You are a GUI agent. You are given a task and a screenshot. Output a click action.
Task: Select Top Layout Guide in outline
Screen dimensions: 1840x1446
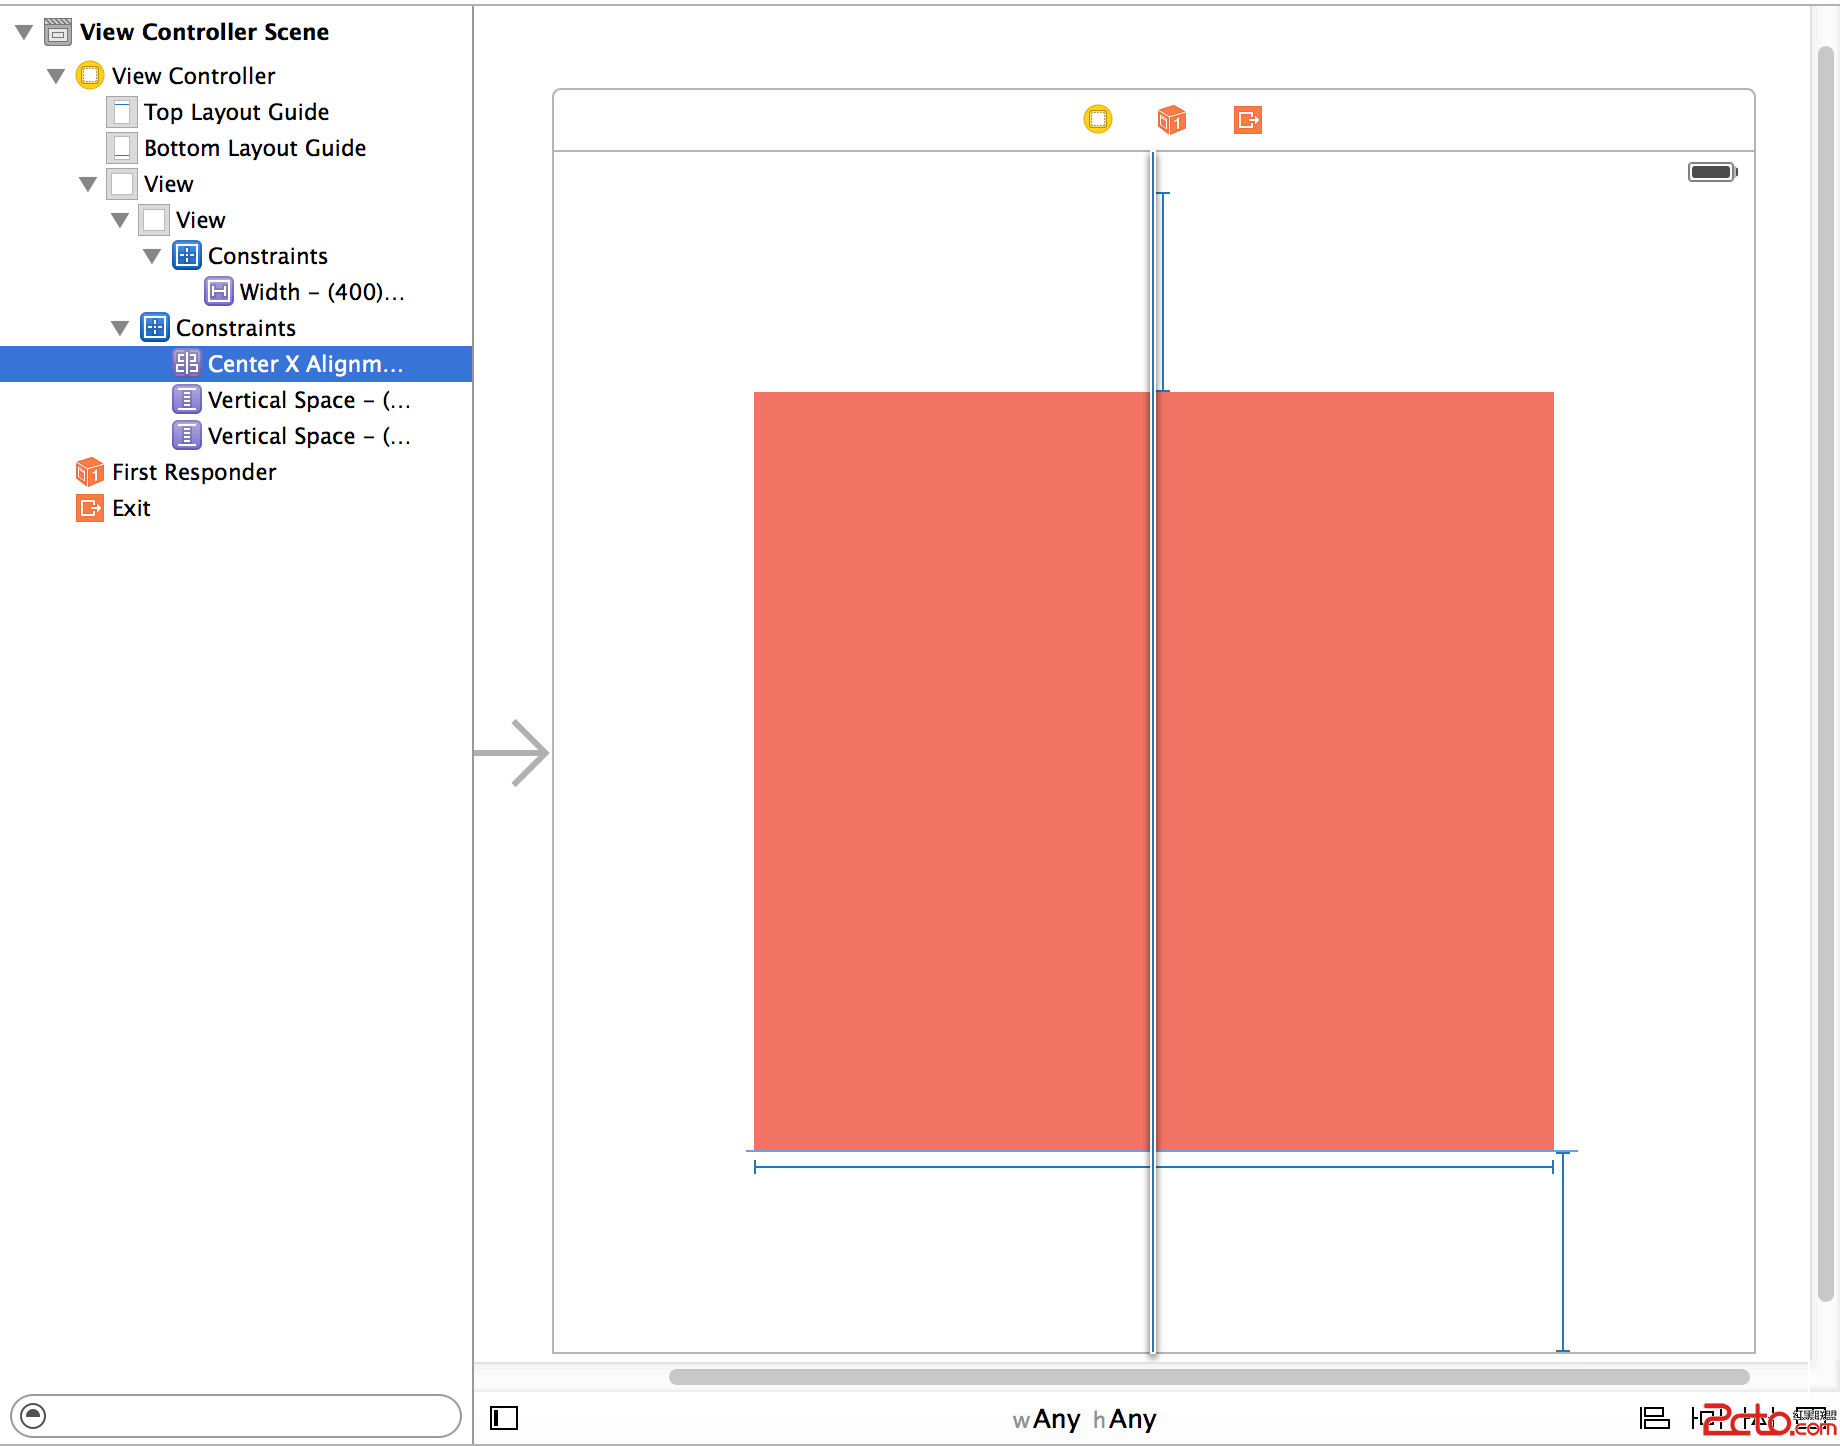point(236,112)
